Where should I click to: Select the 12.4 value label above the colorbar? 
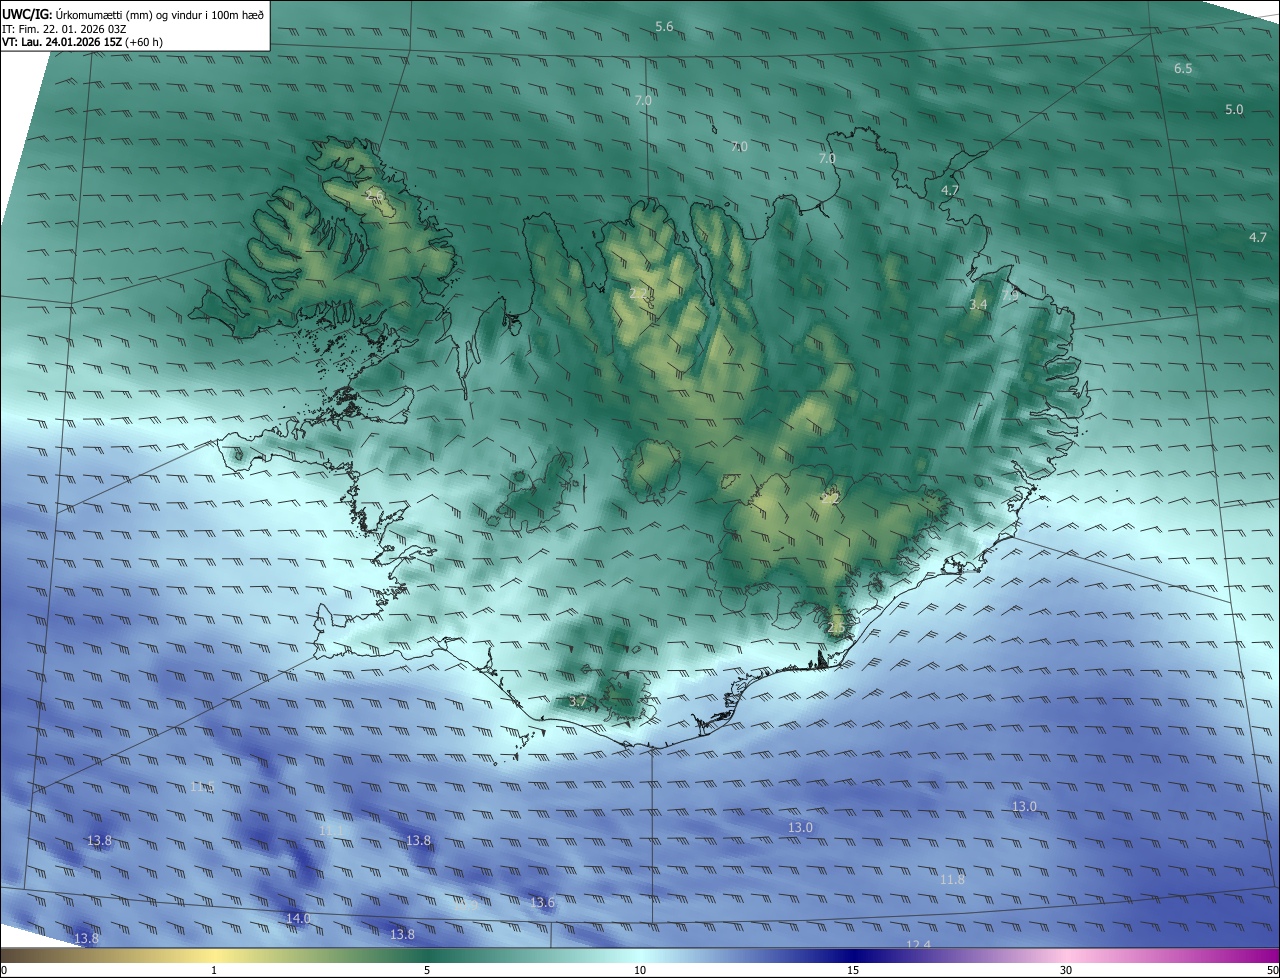918,945
